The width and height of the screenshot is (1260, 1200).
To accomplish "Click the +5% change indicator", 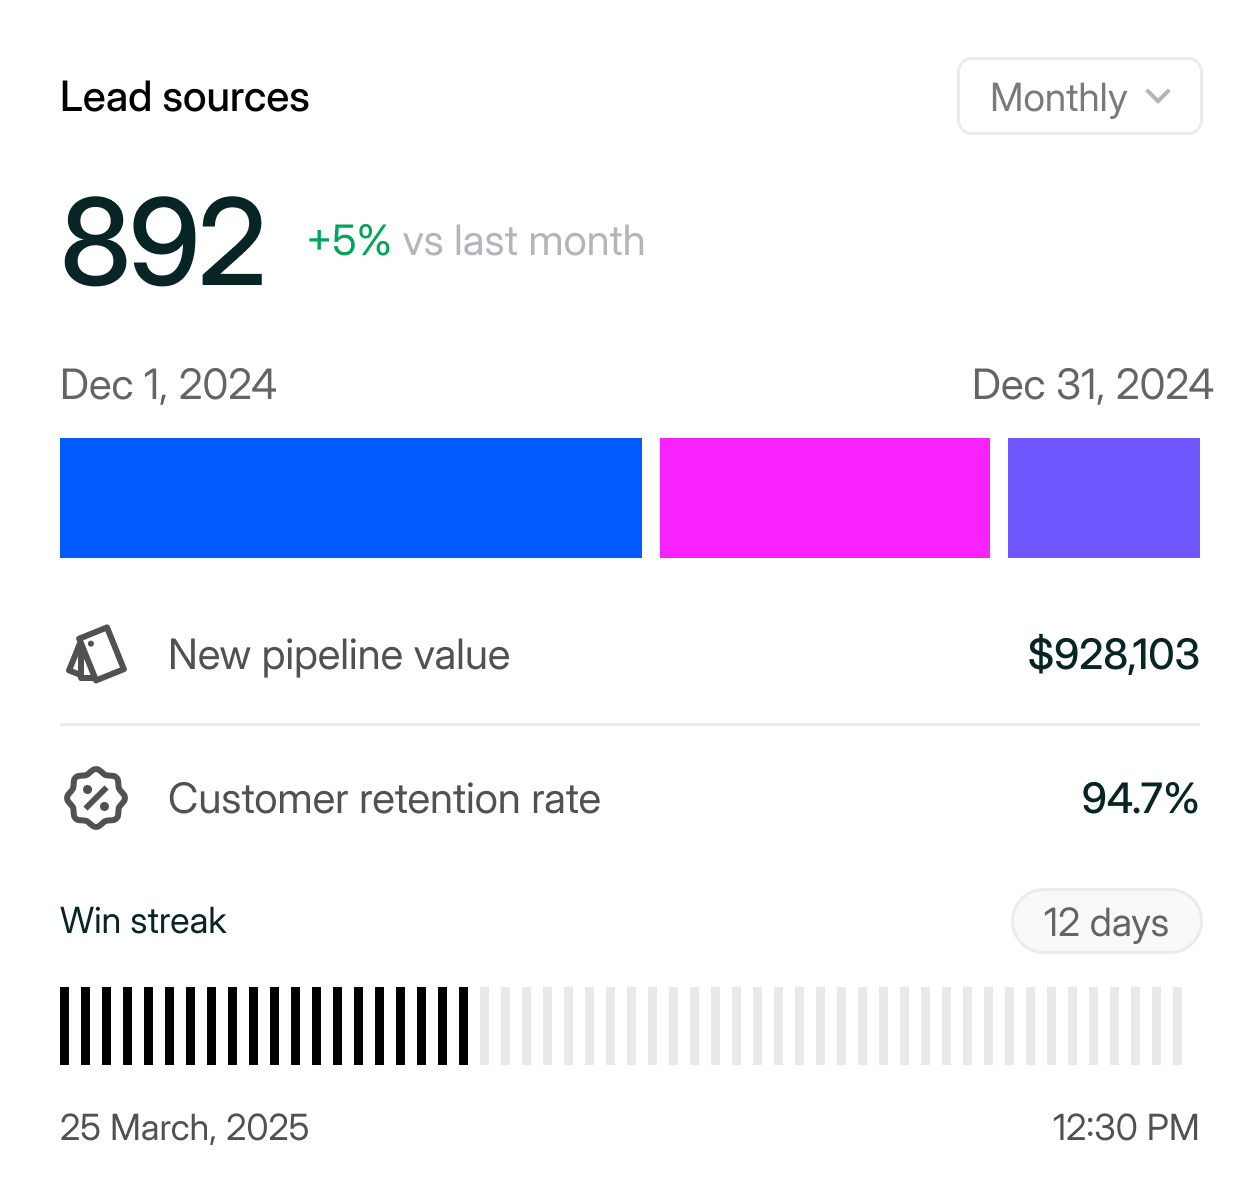I will (x=349, y=241).
